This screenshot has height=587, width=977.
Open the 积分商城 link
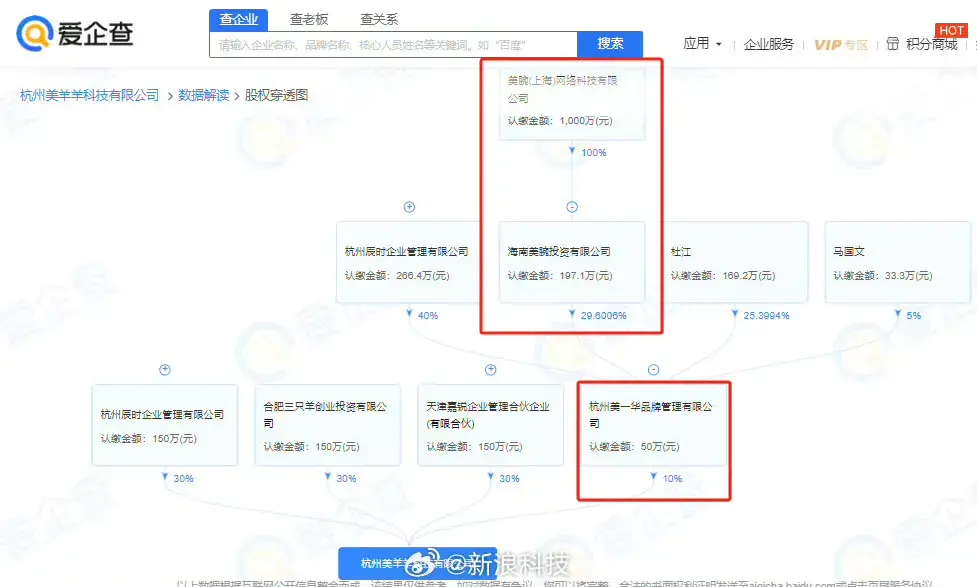(x=932, y=44)
